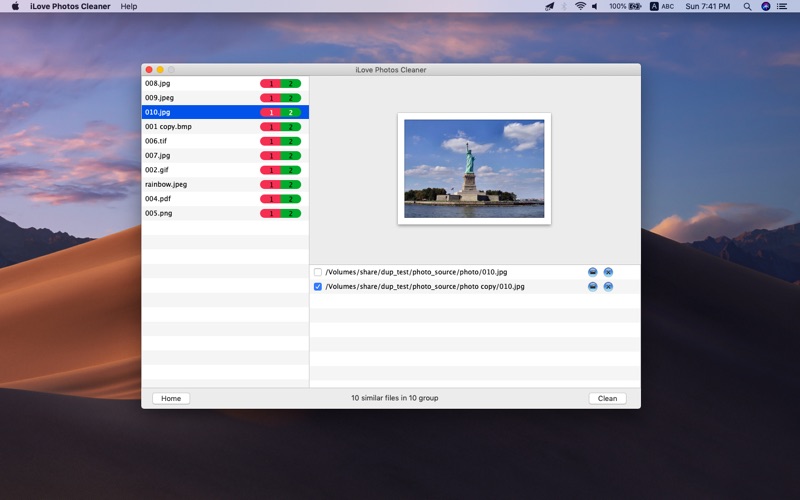
Task: Open the ABC input source menu
Action: 662,6
